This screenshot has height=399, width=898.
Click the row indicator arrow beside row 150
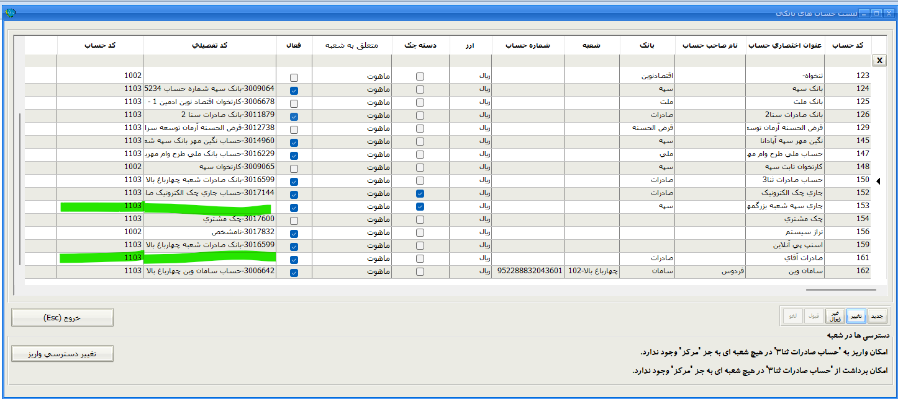(879, 181)
